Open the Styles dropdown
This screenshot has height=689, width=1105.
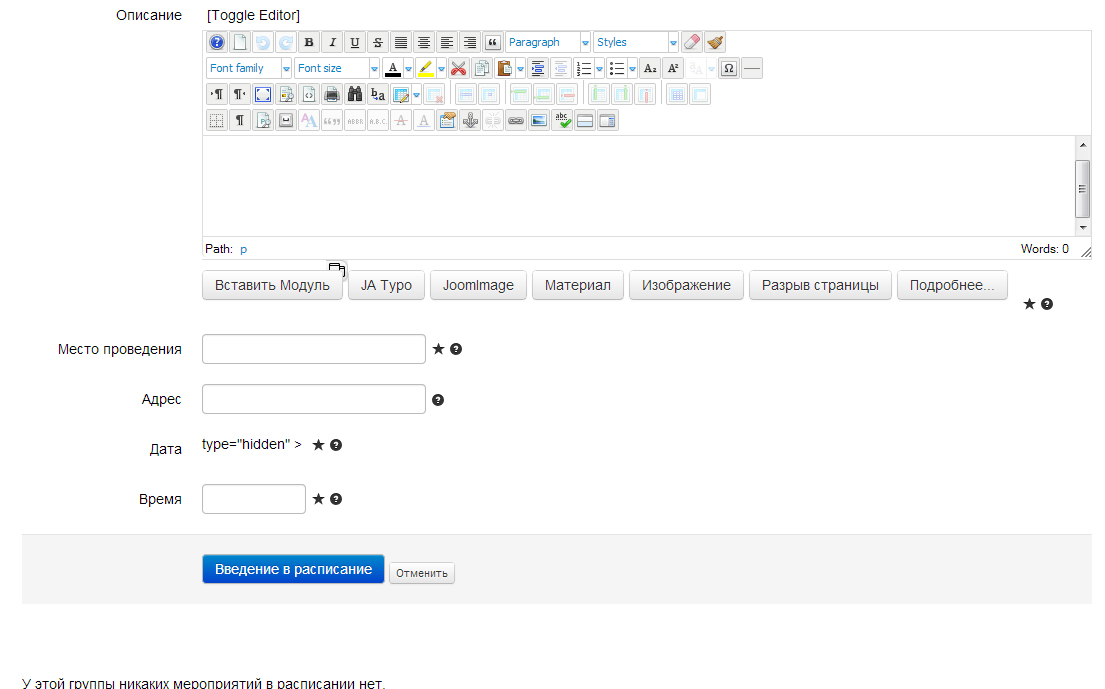(636, 42)
